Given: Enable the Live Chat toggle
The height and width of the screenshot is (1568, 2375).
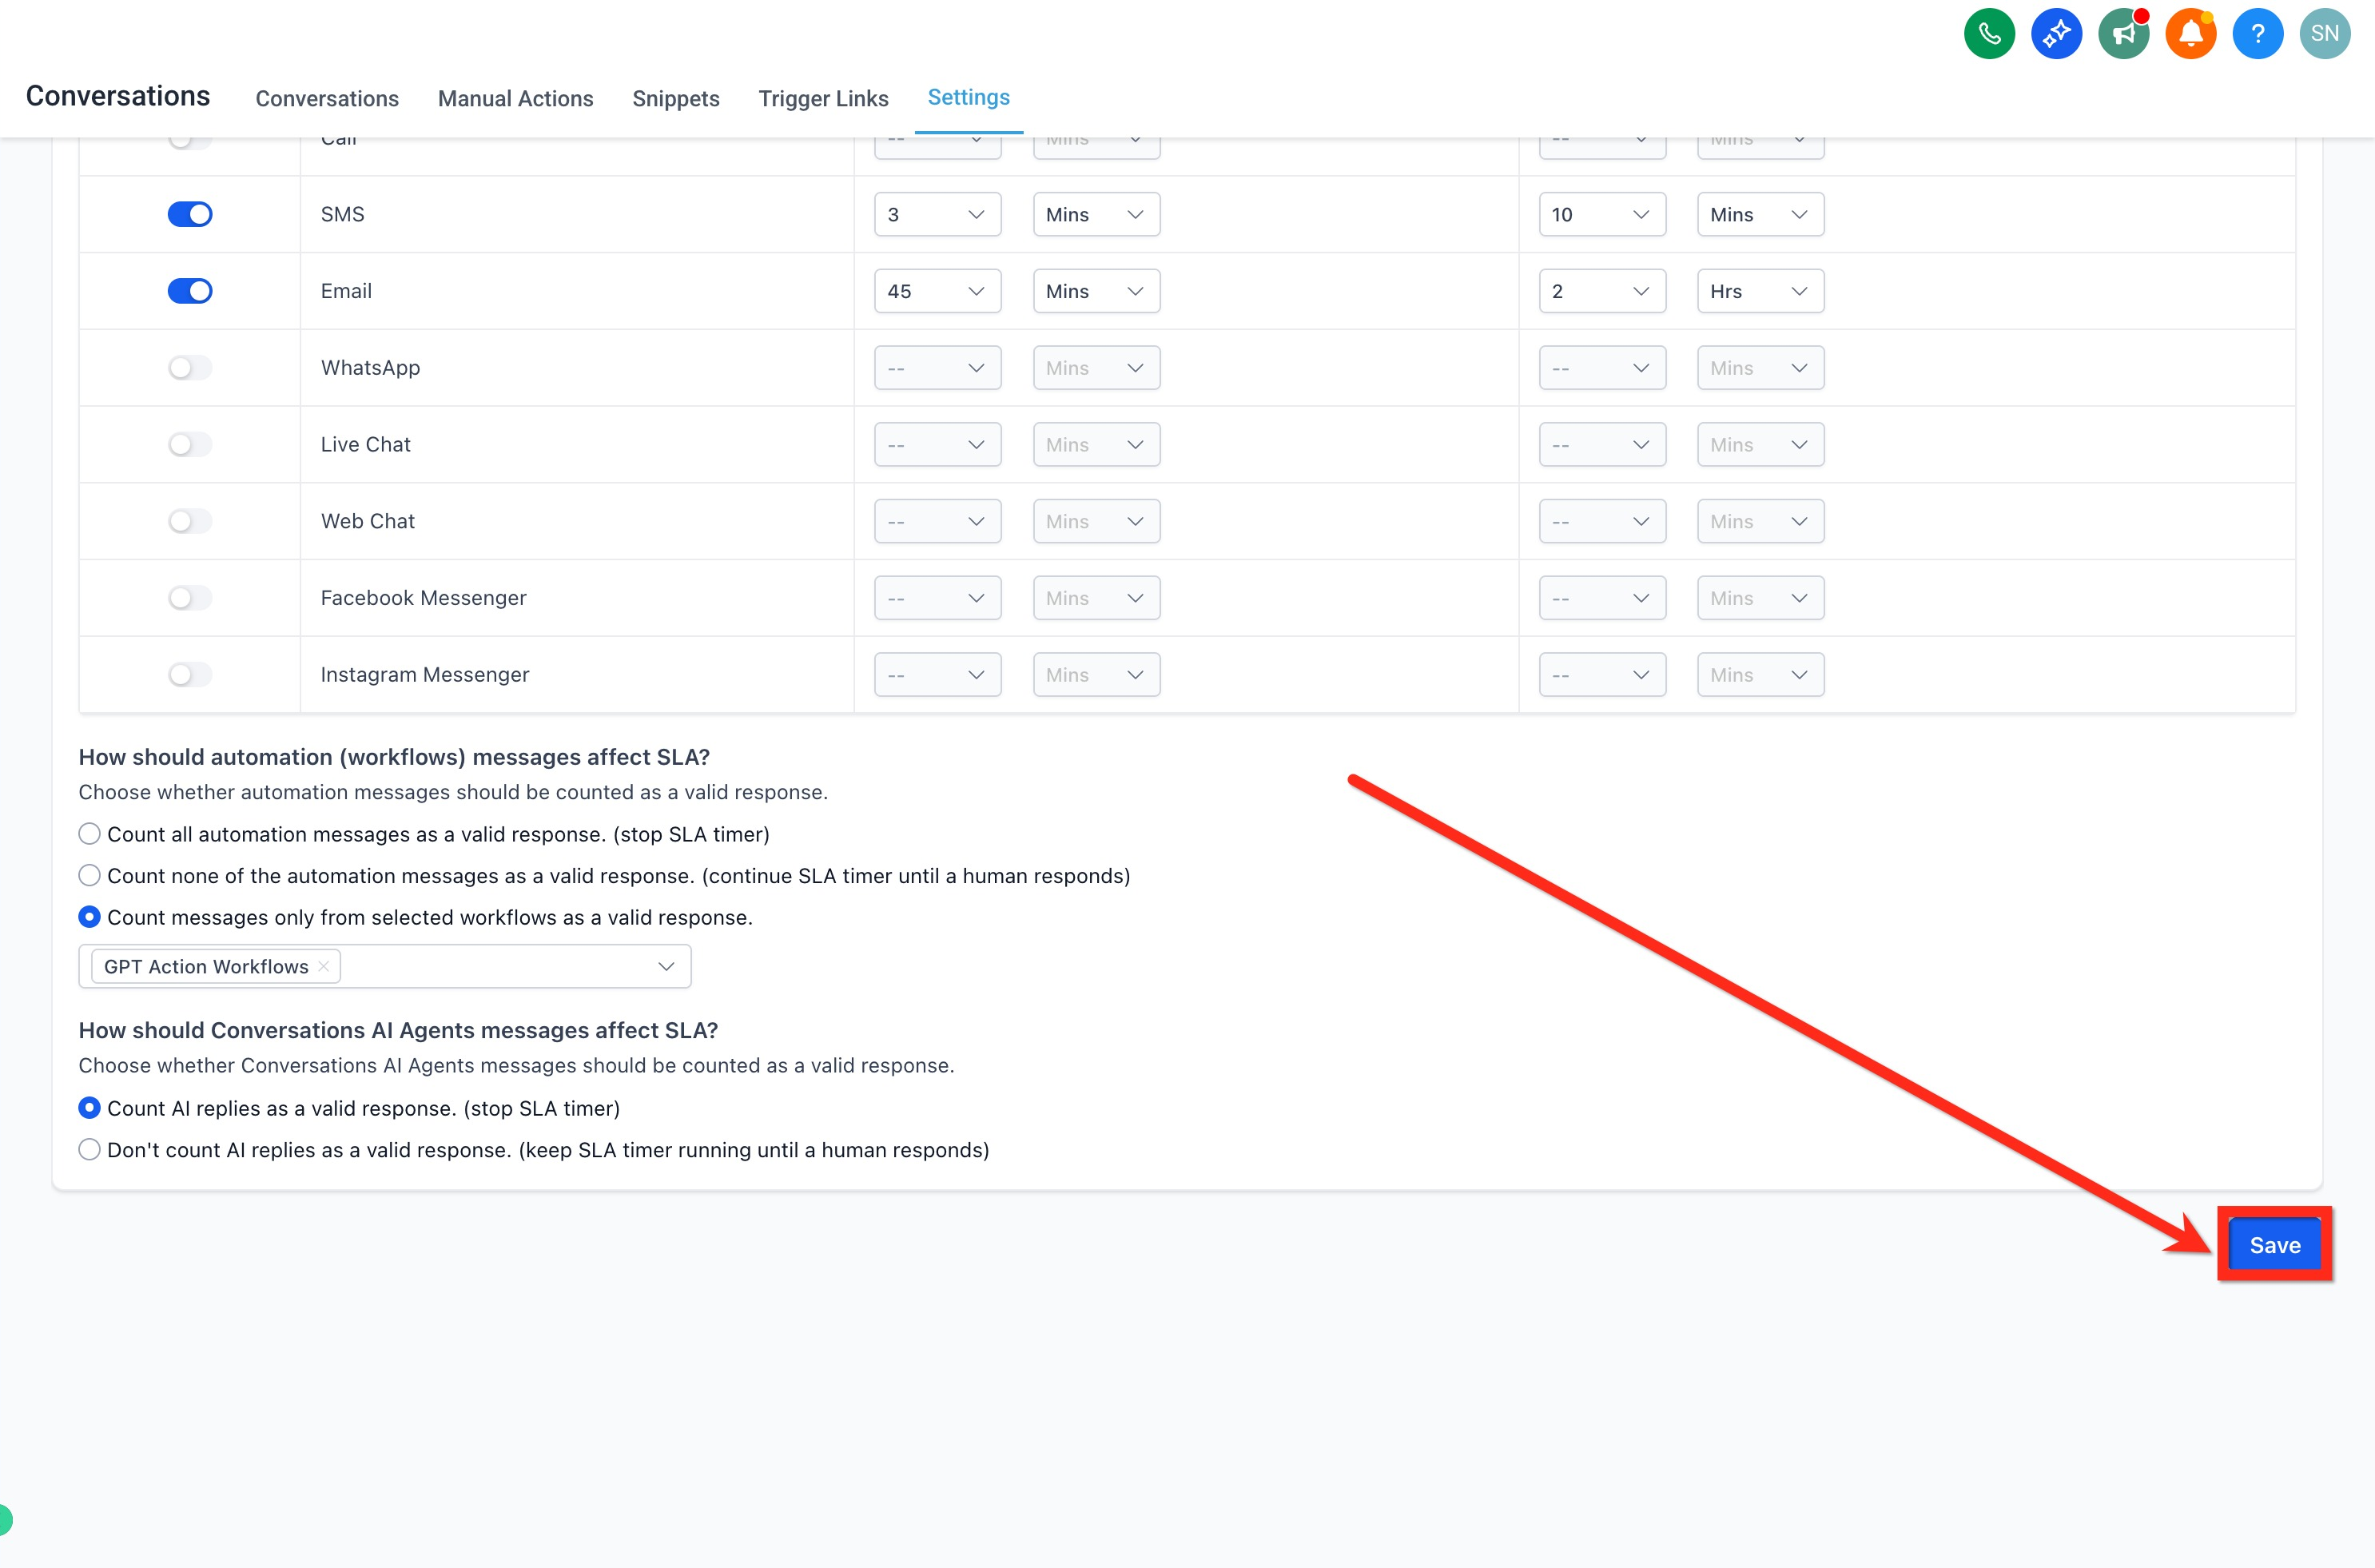Looking at the screenshot, I should pyautogui.click(x=190, y=444).
